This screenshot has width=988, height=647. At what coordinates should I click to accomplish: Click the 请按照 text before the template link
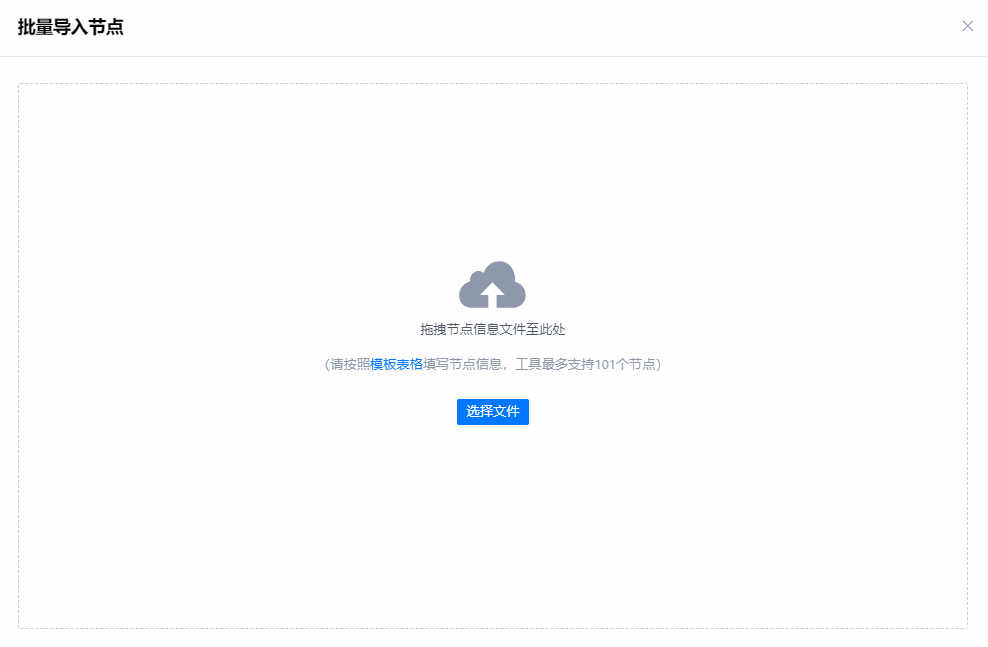(350, 364)
